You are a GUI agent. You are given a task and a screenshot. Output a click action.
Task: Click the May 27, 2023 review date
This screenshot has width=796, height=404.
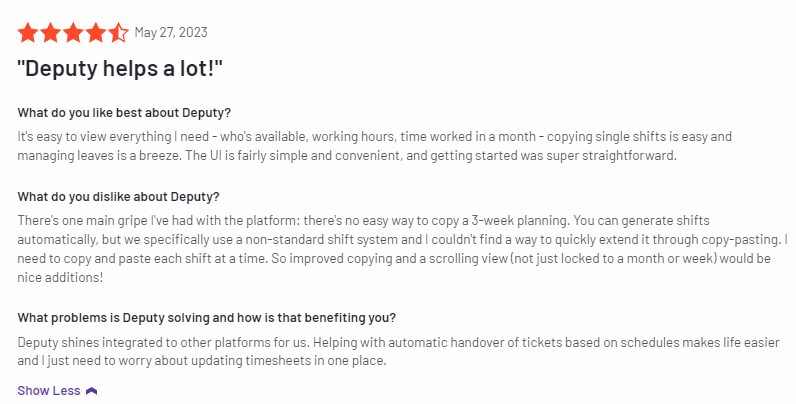click(x=171, y=32)
